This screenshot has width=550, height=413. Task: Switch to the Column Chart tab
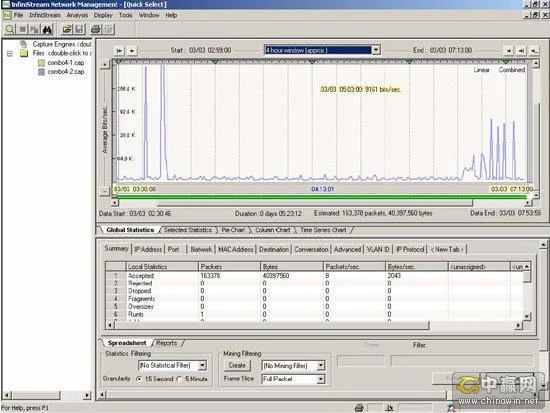click(273, 230)
